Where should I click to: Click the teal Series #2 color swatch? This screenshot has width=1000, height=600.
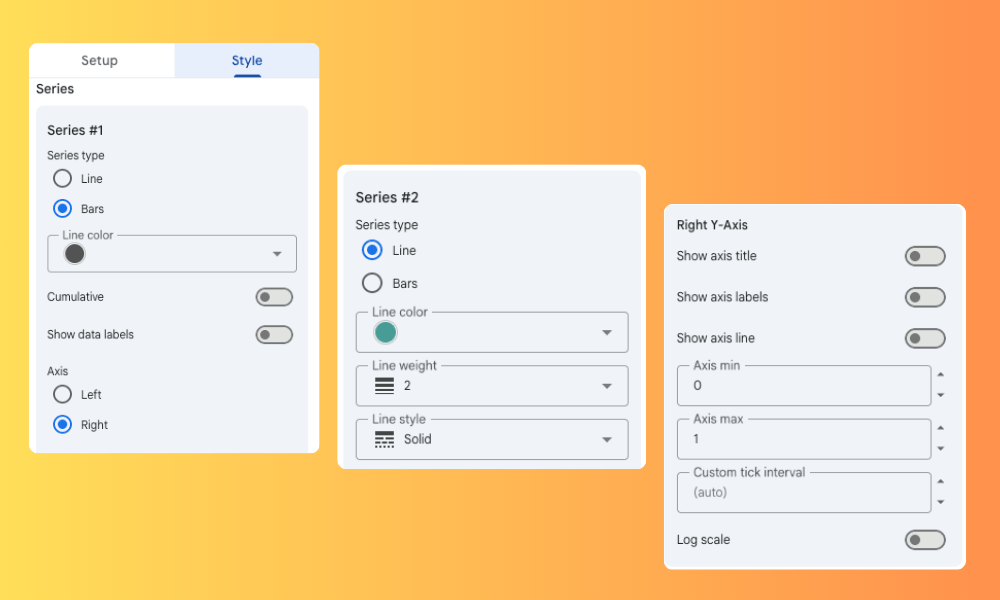tap(385, 333)
